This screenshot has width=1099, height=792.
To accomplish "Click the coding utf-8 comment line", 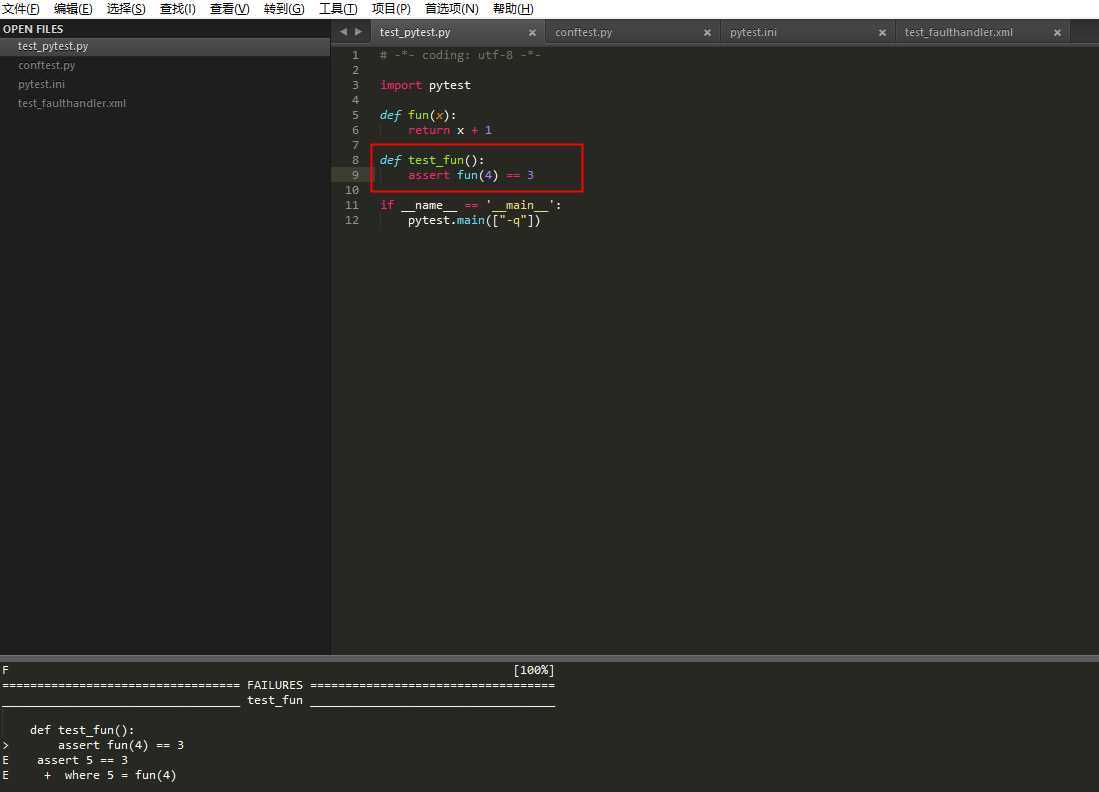I will [x=460, y=55].
